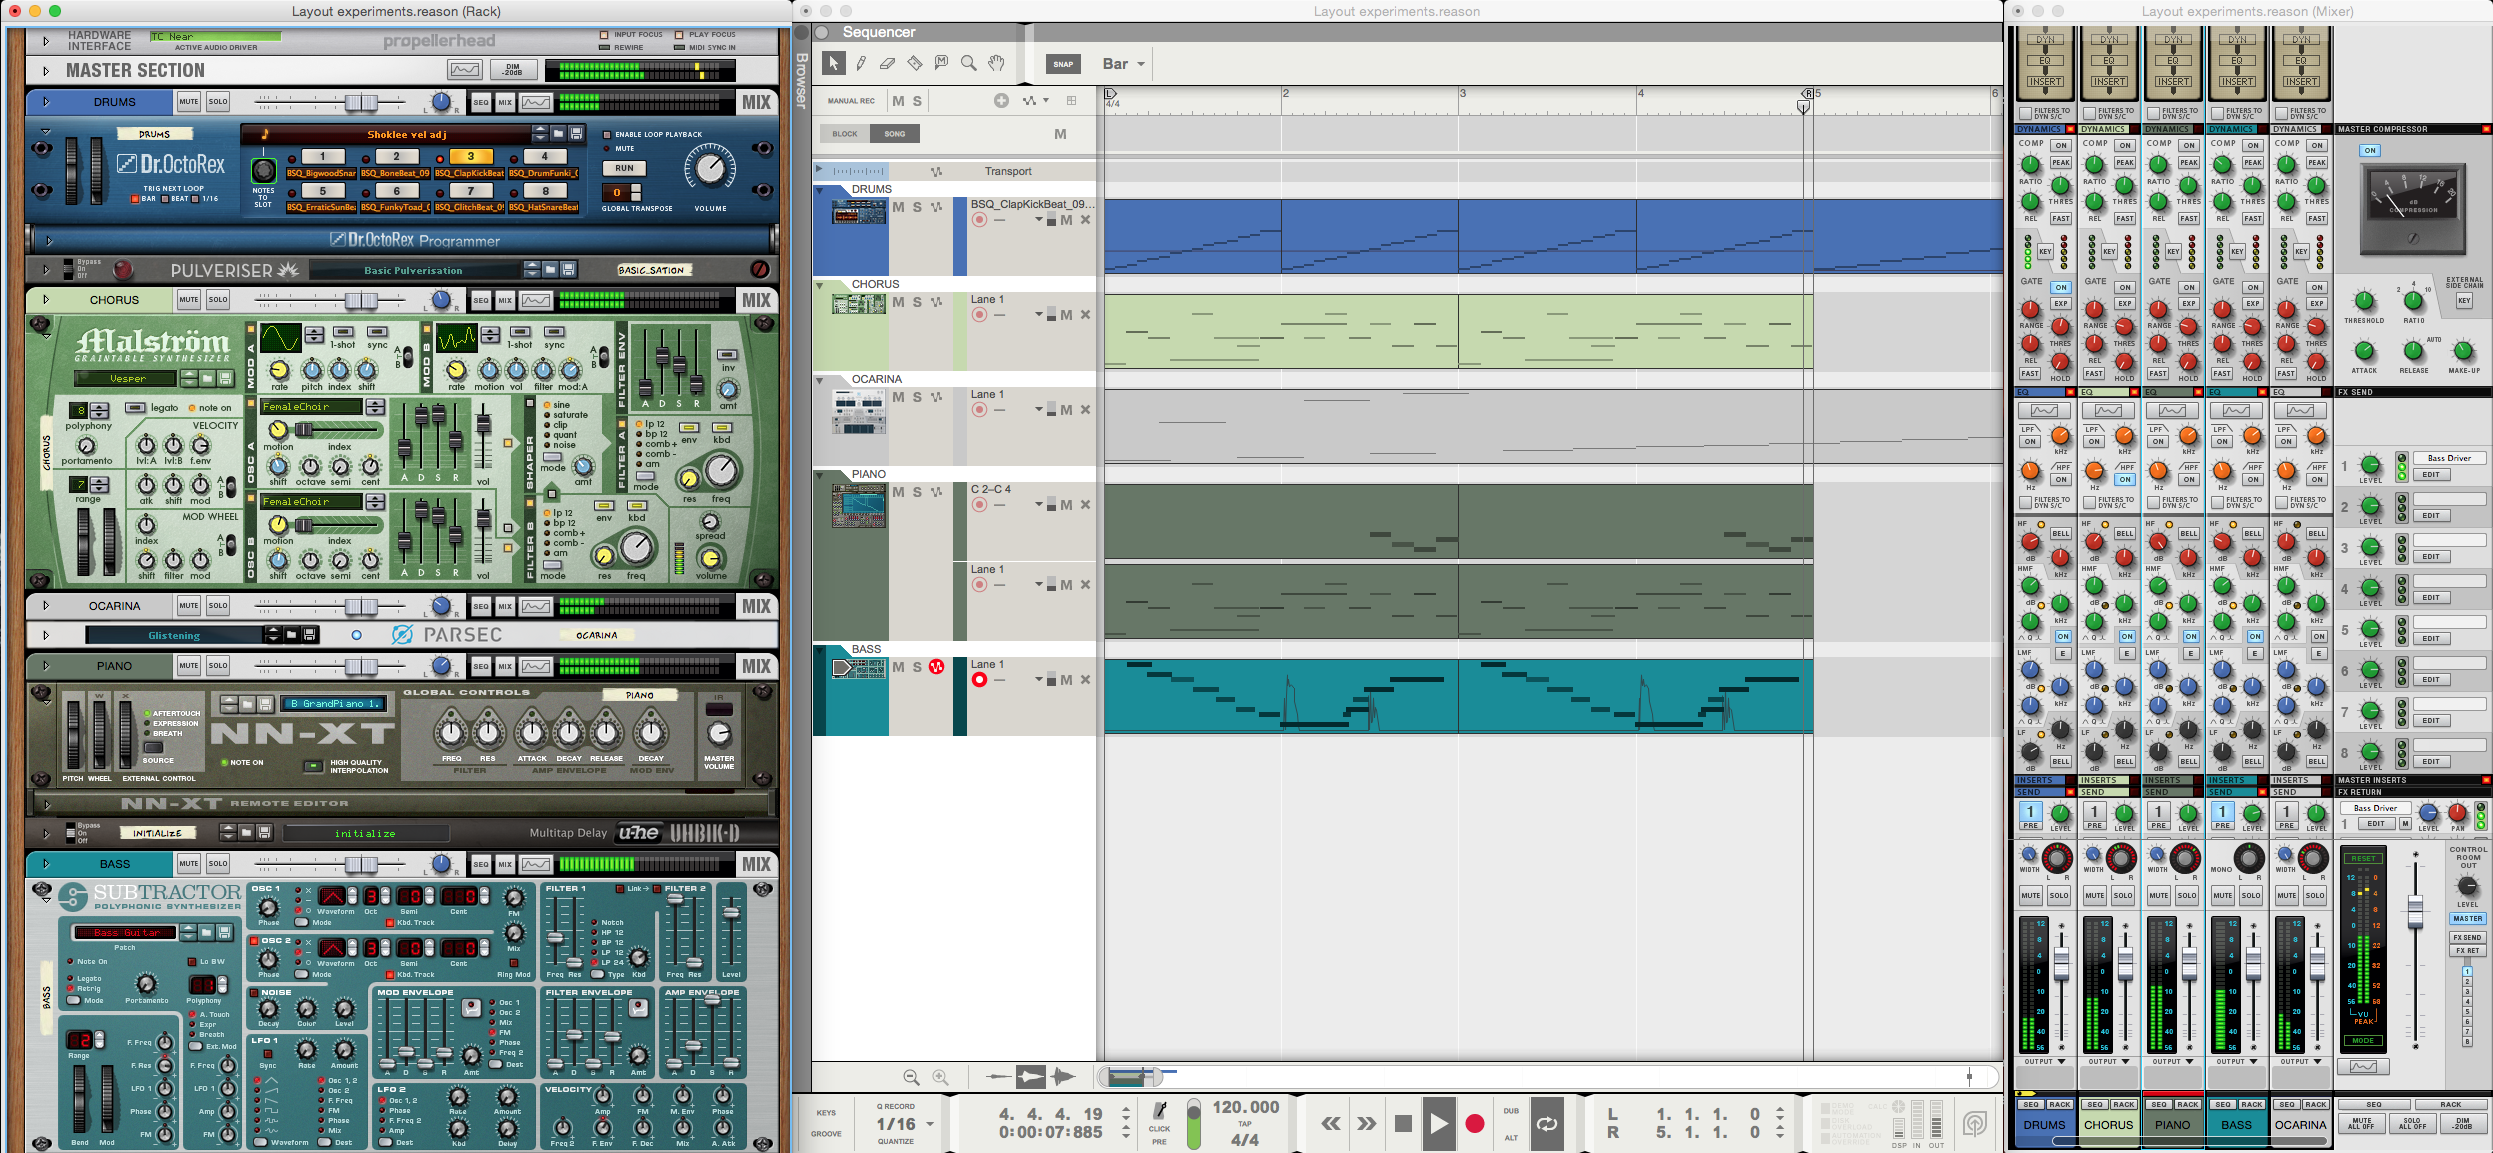
Task: Select the CHORUS channel label in mixer
Action: 2108,1125
